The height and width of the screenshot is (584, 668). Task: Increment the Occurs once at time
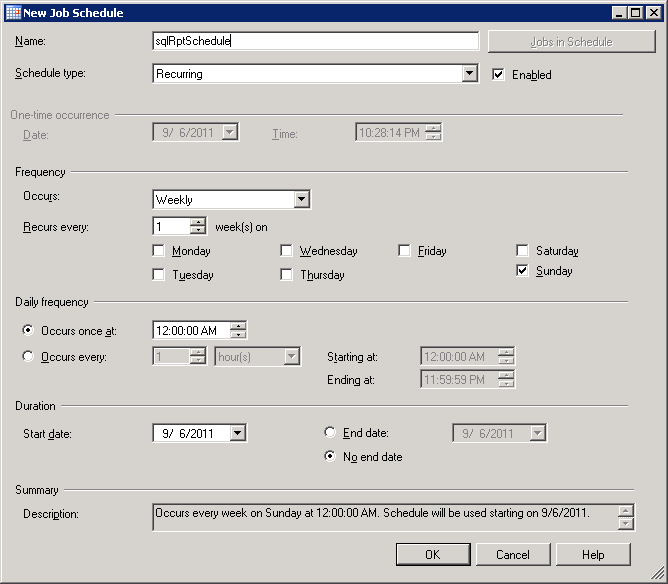click(238, 326)
